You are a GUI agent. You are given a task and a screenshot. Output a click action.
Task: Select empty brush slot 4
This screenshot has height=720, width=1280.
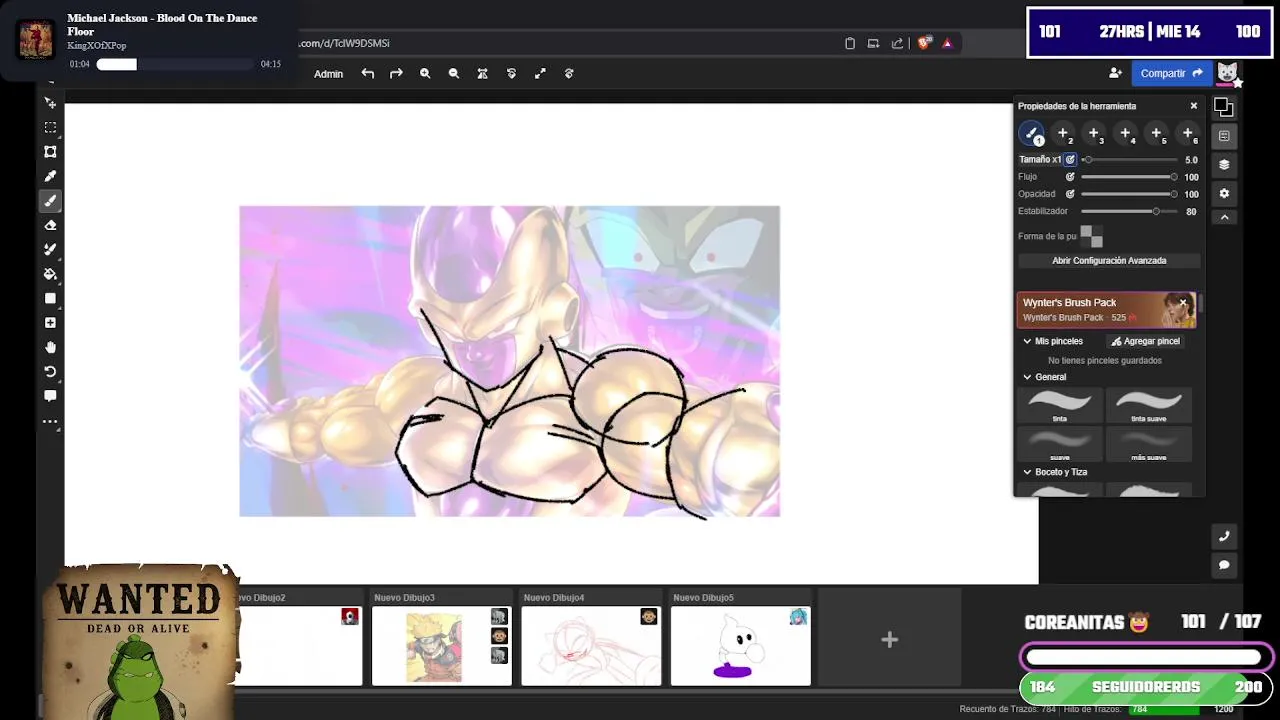tap(1126, 133)
